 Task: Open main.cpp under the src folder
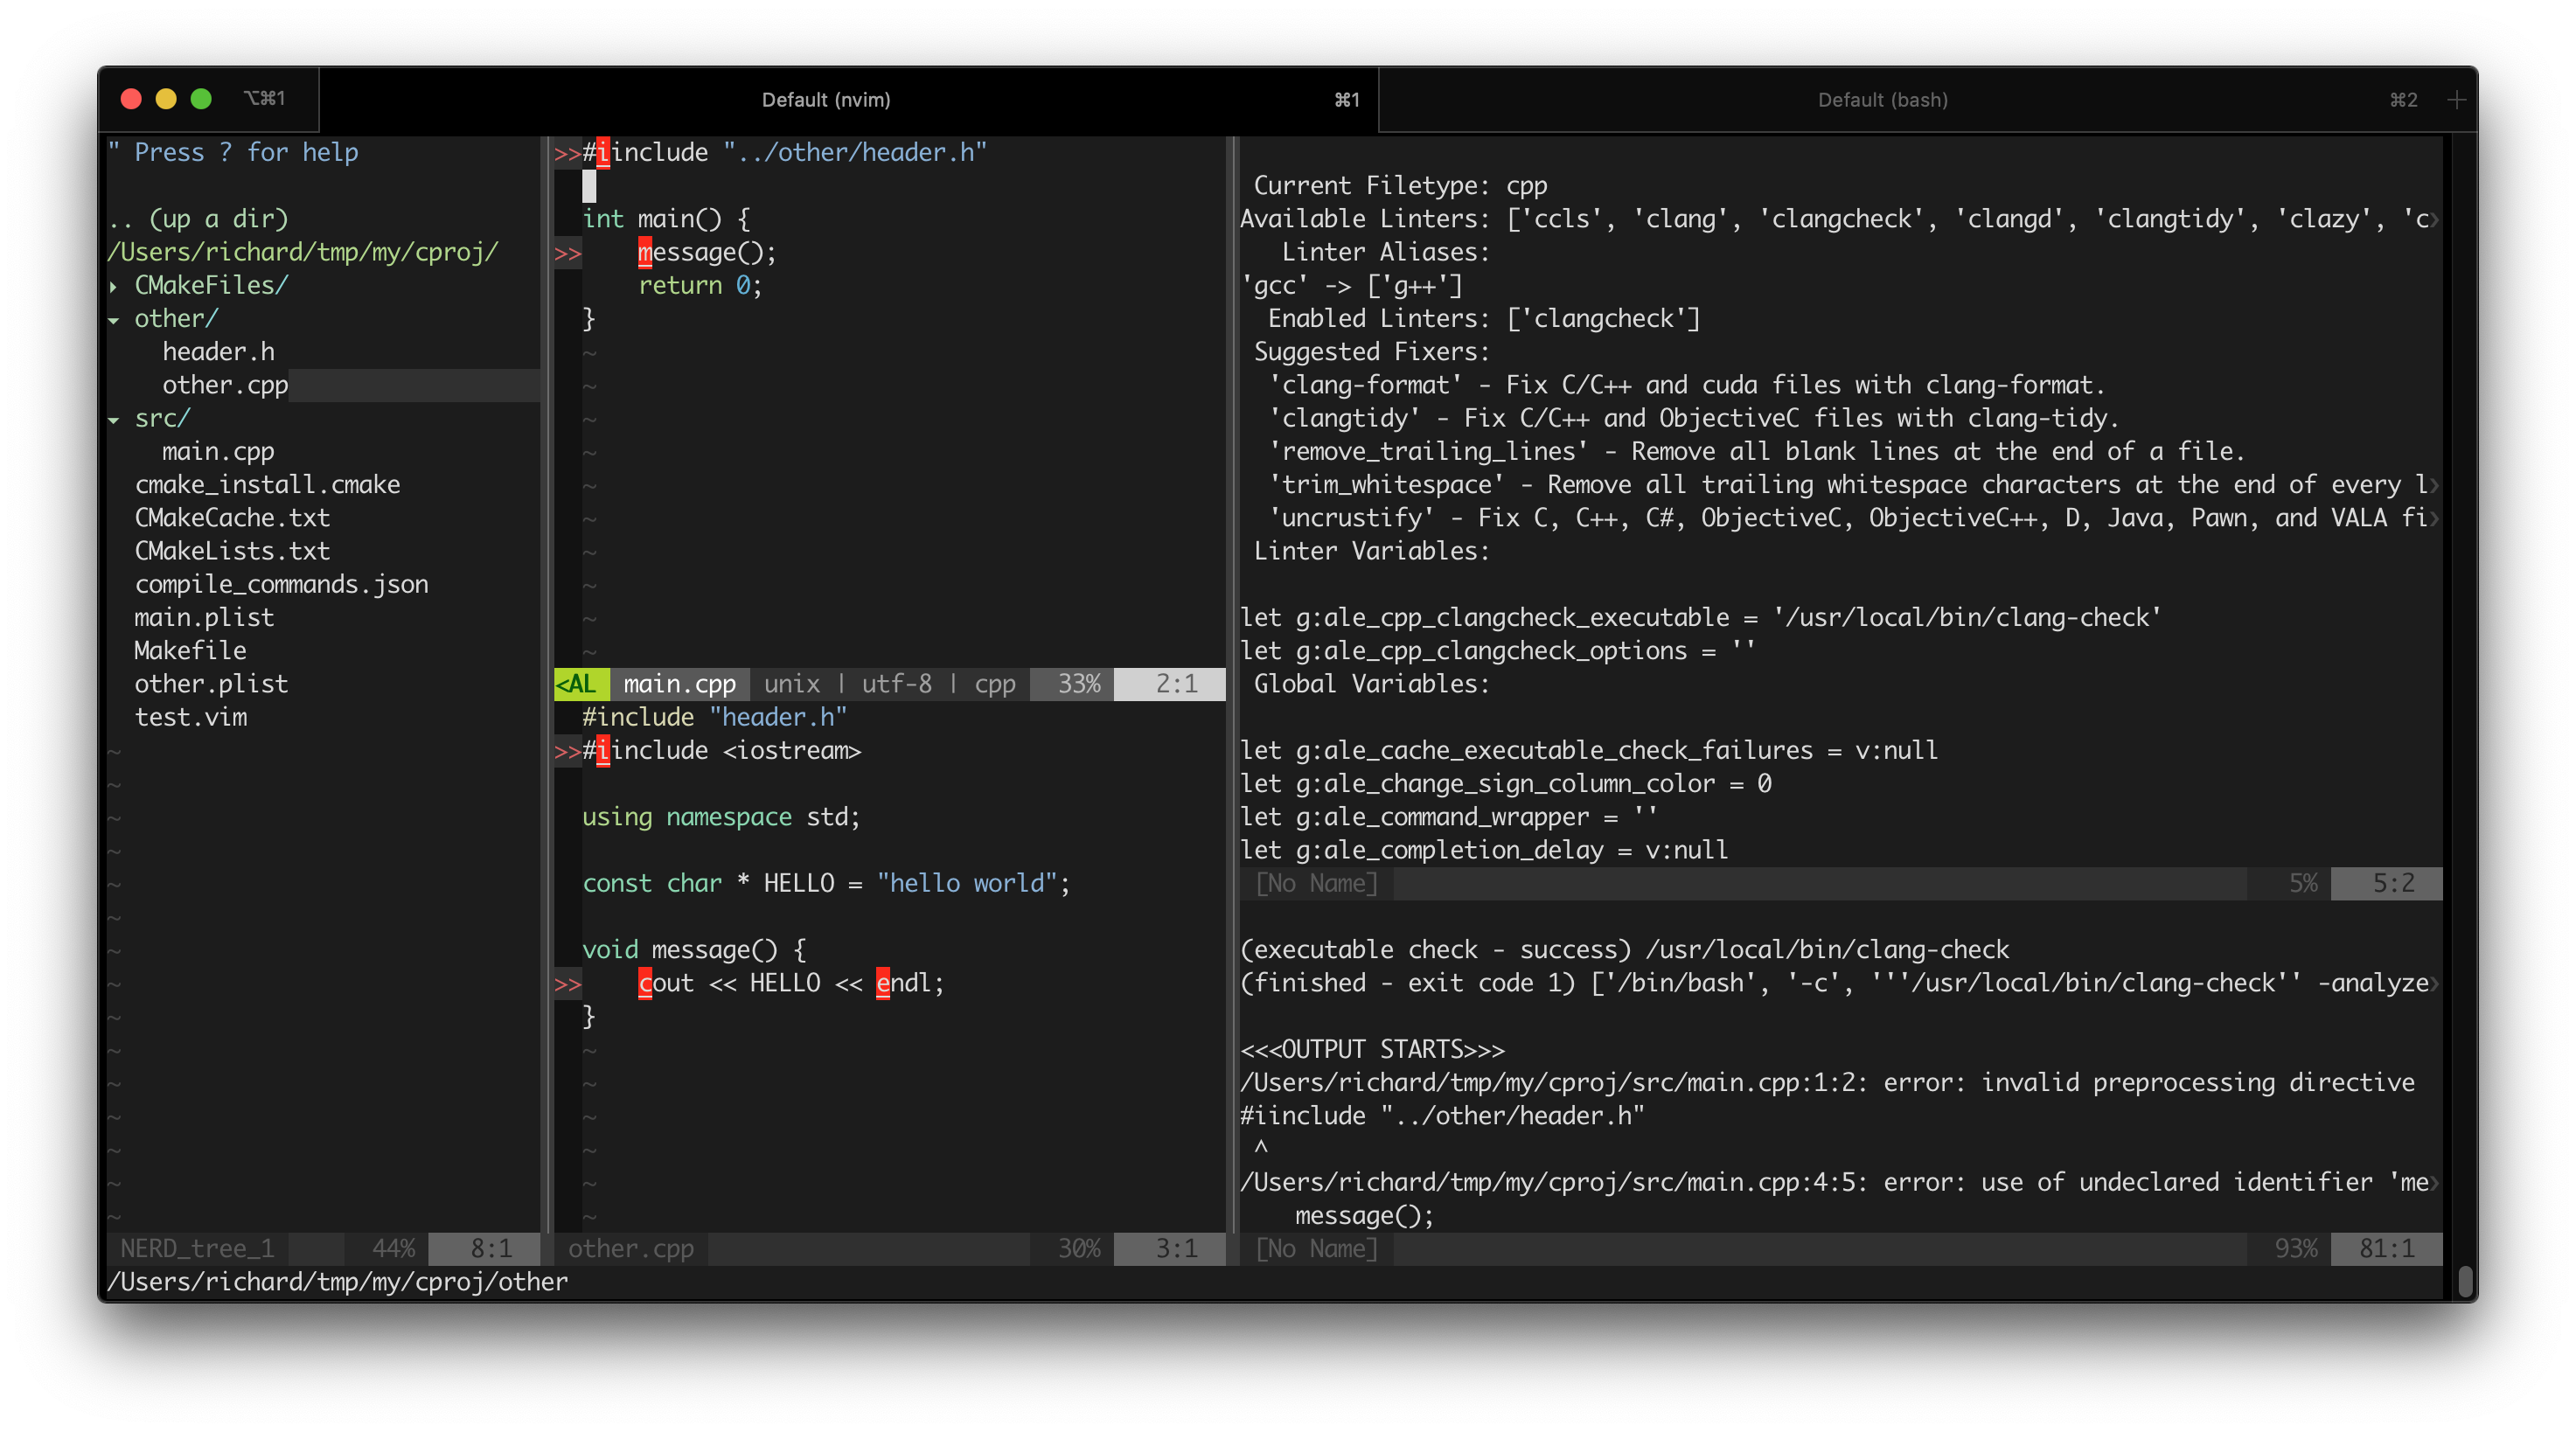(219, 451)
